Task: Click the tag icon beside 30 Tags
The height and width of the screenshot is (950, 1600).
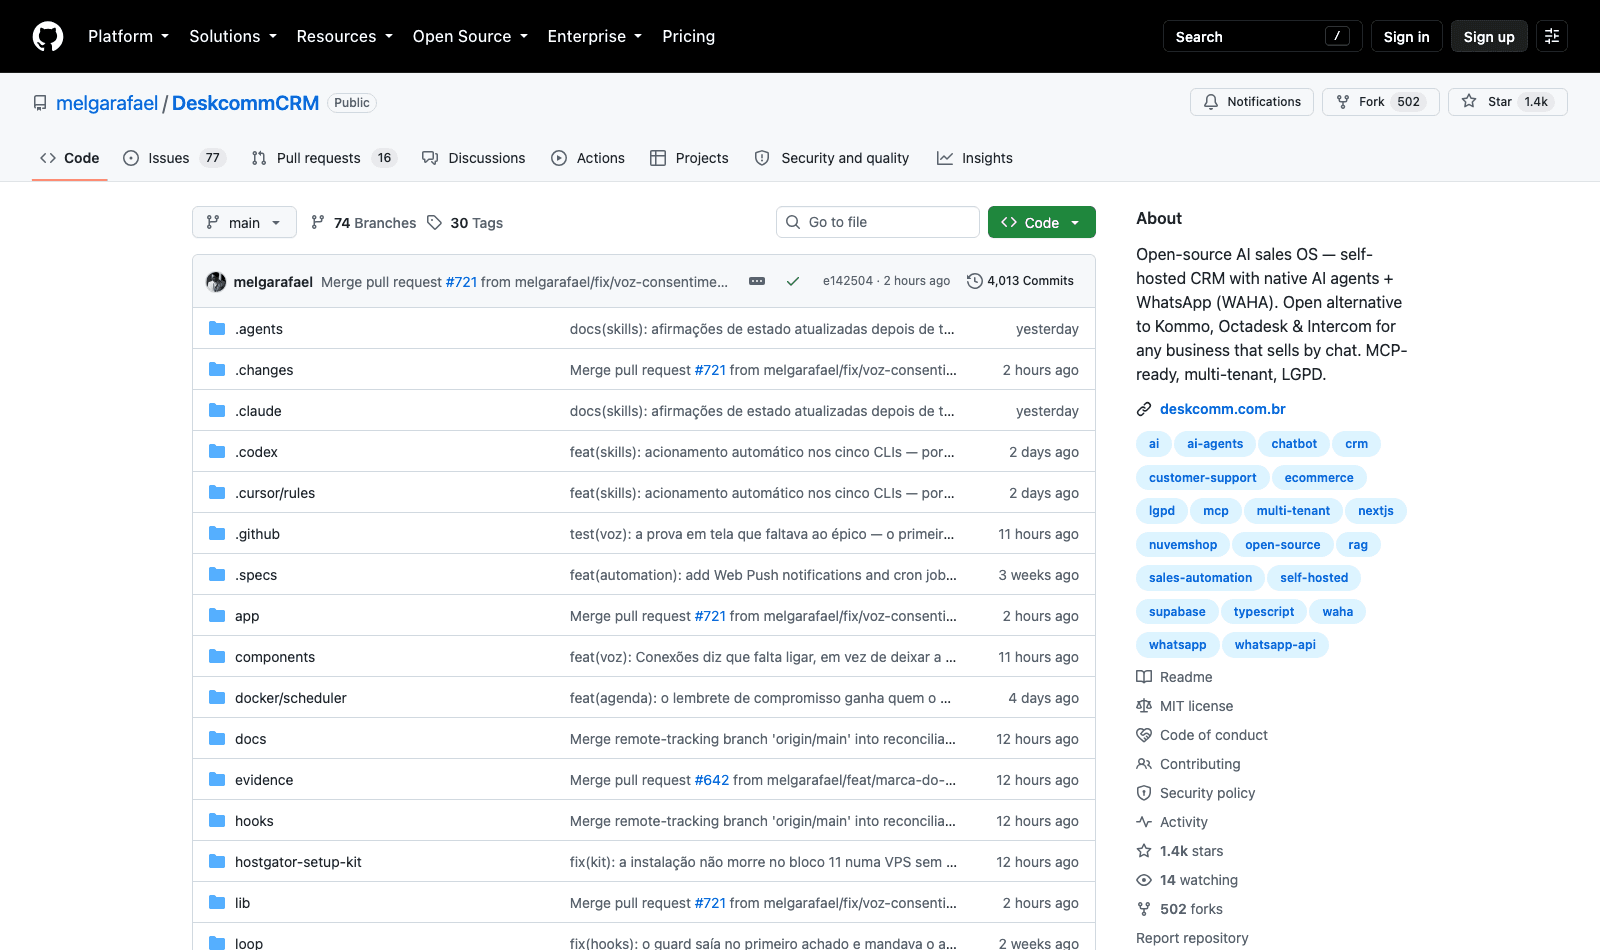Action: (x=434, y=222)
